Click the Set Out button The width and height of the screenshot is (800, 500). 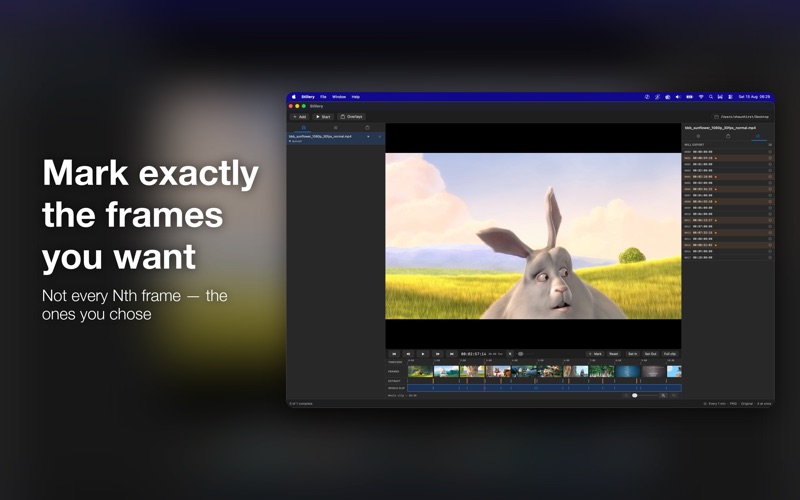(651, 354)
